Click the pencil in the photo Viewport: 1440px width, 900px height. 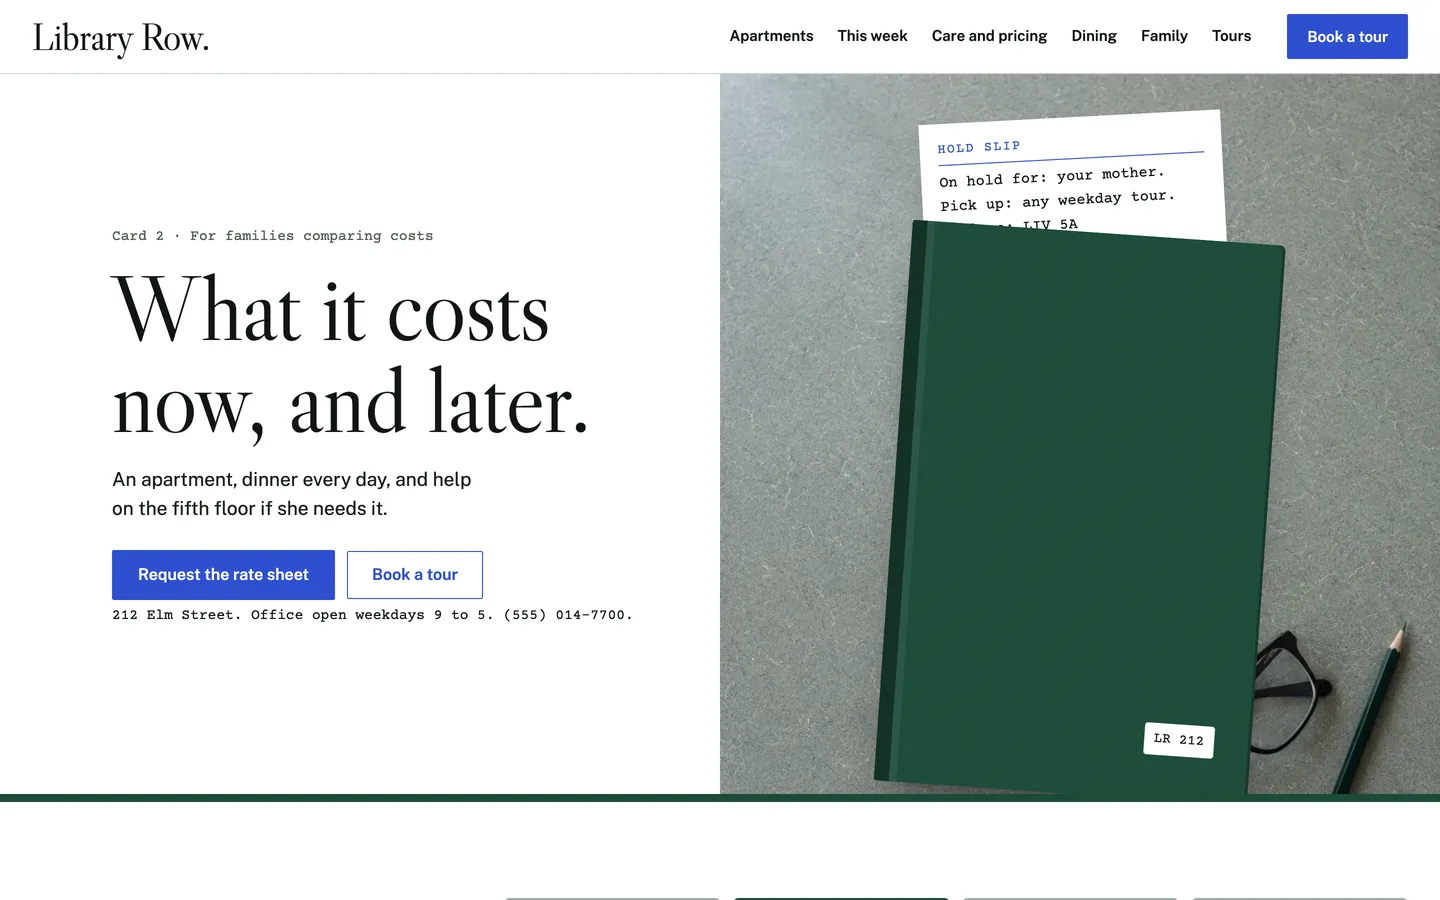tap(1372, 707)
